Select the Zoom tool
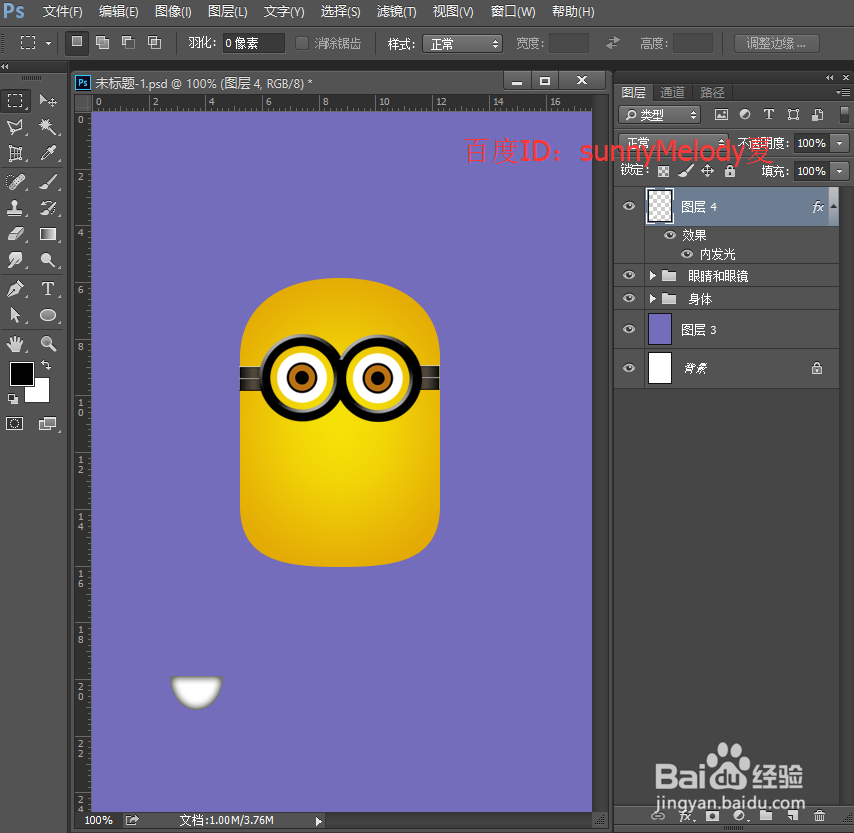Image resolution: width=854 pixels, height=833 pixels. pos(48,343)
